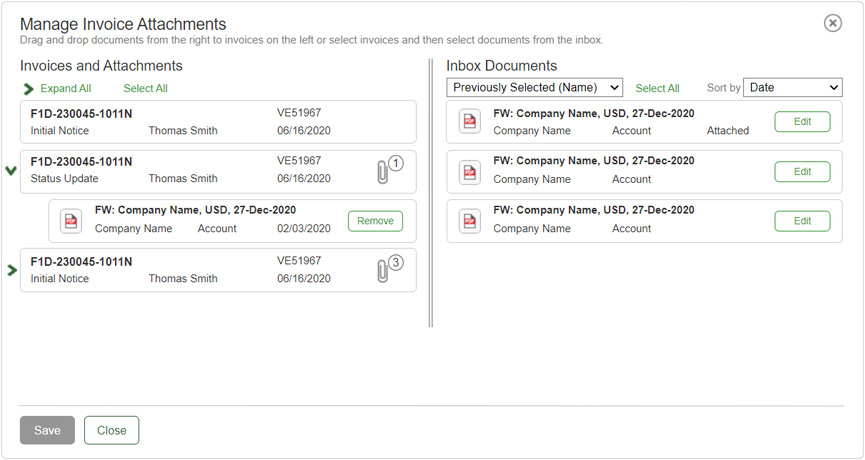Screen dimensions: 865x460
Task: Click Select All in Inbox Documents
Action: tap(657, 89)
